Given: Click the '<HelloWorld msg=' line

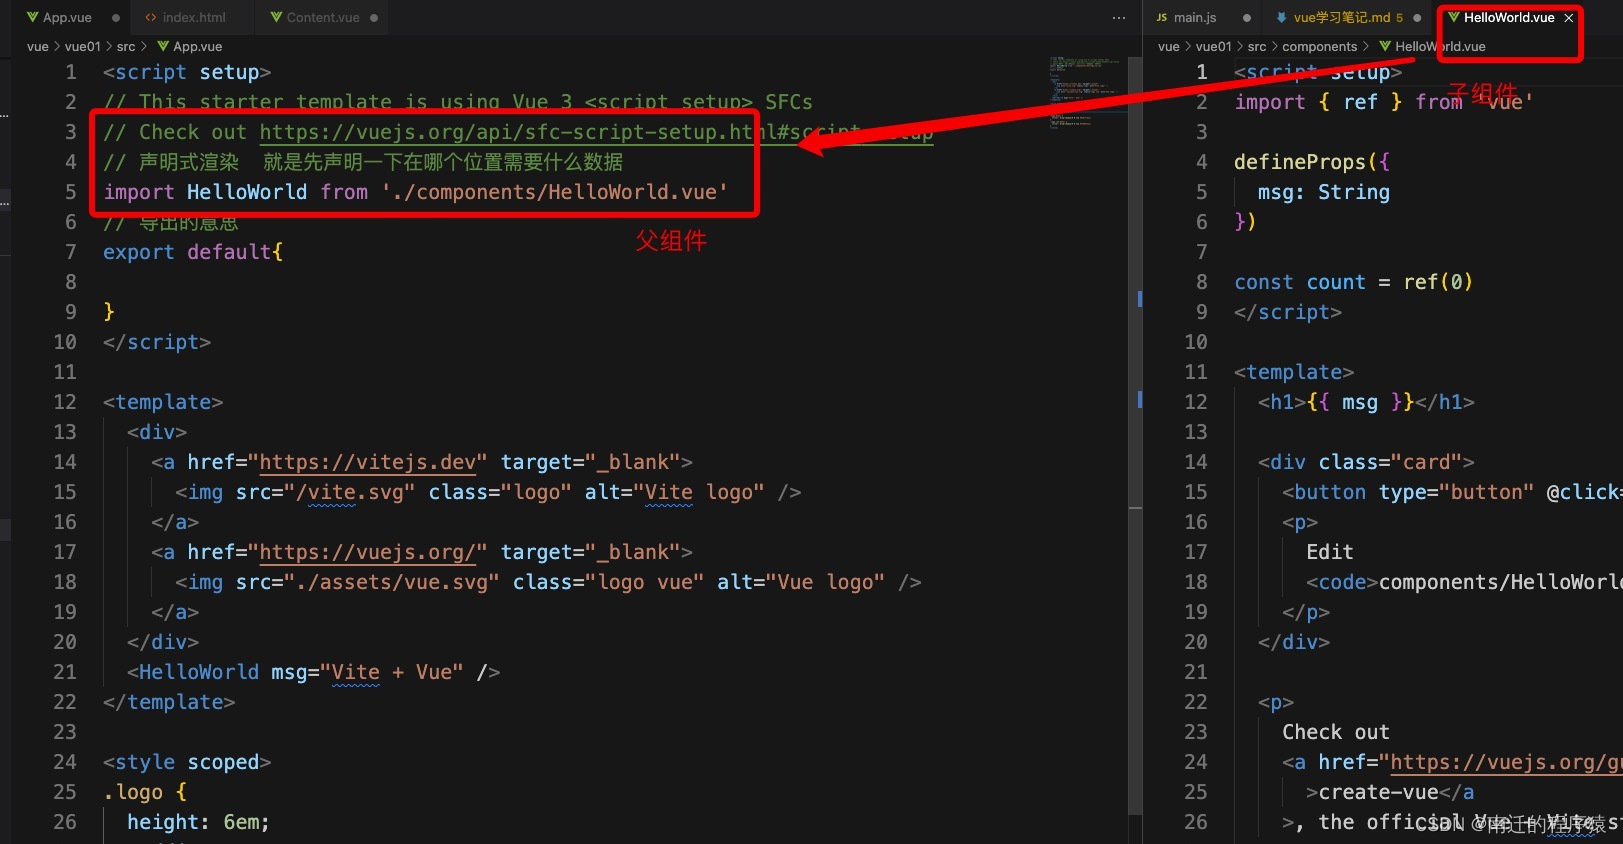Looking at the screenshot, I should 313,672.
